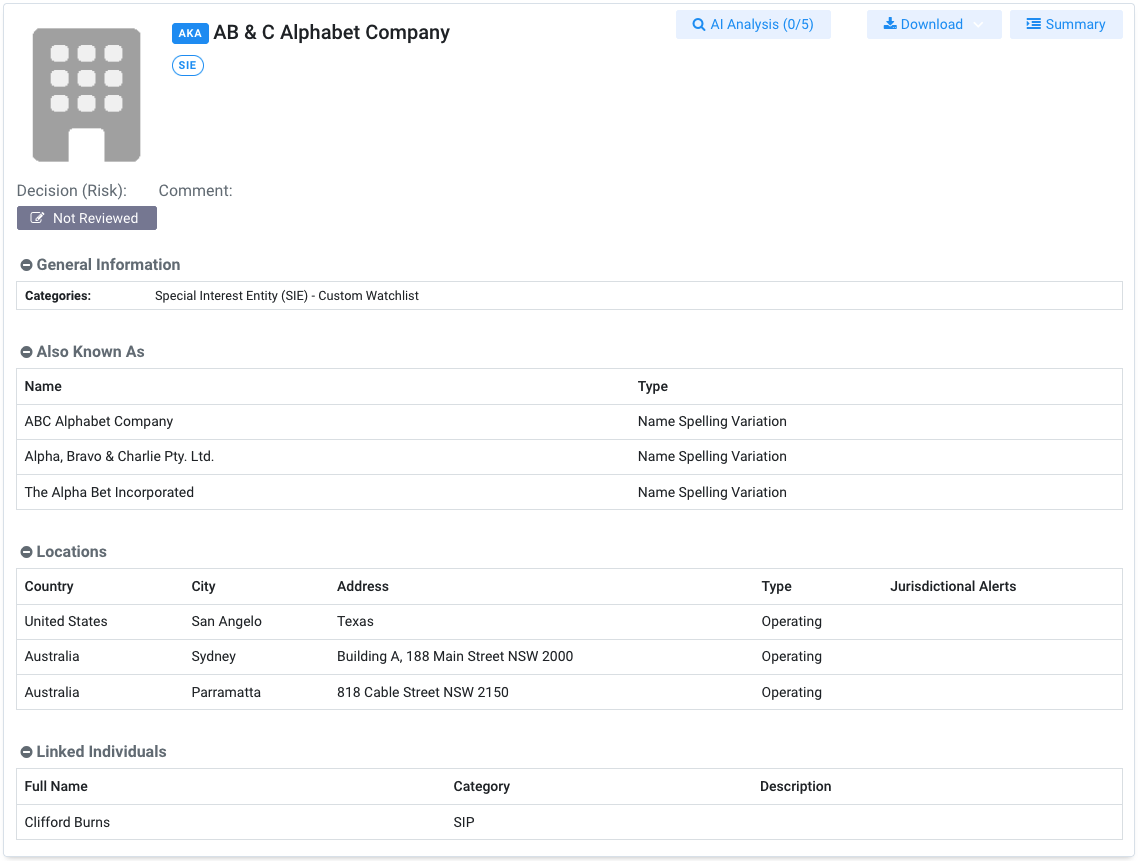The image size is (1139, 861).
Task: Click the SIE category badge
Action: pos(187,65)
